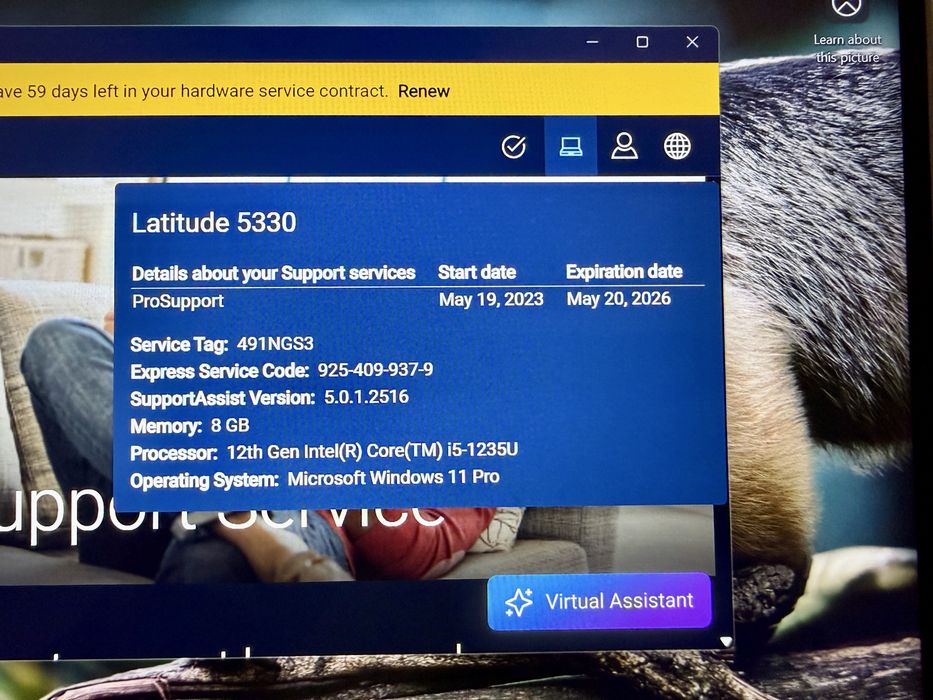
Task: Click the start date May 19, 2023
Action: [x=491, y=299]
